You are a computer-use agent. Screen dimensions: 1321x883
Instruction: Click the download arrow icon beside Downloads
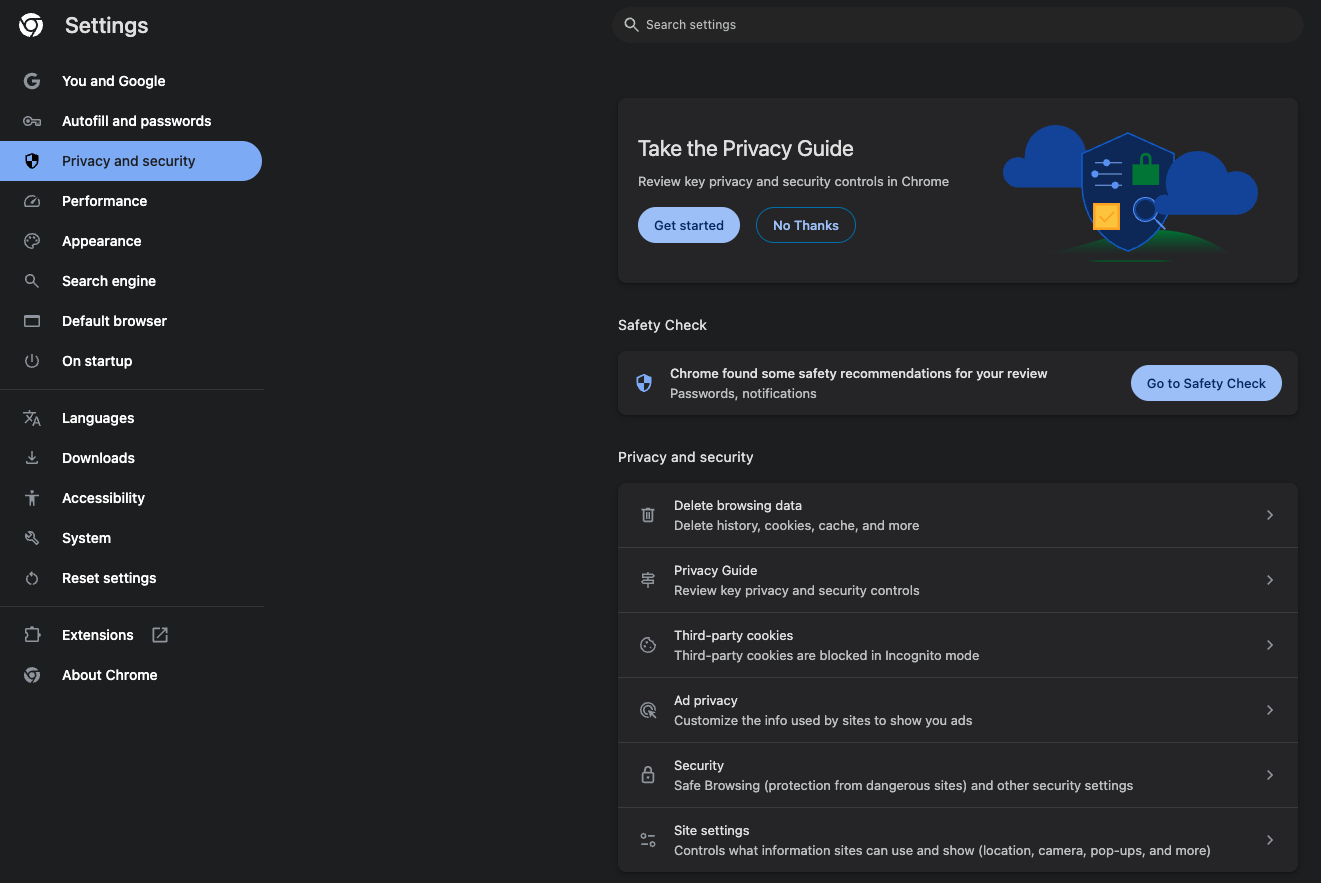[x=32, y=458]
